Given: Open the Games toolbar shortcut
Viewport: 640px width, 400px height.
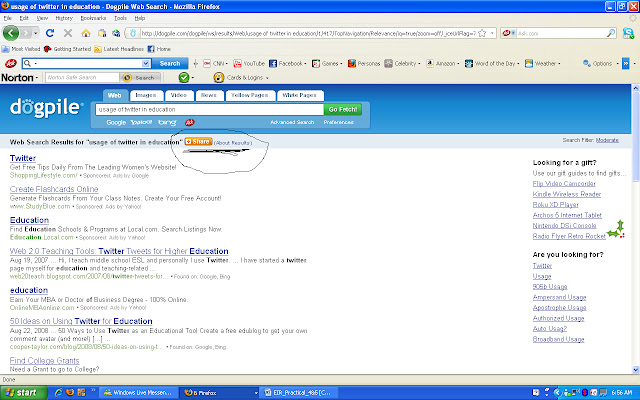Looking at the screenshot, I should click(x=327, y=63).
